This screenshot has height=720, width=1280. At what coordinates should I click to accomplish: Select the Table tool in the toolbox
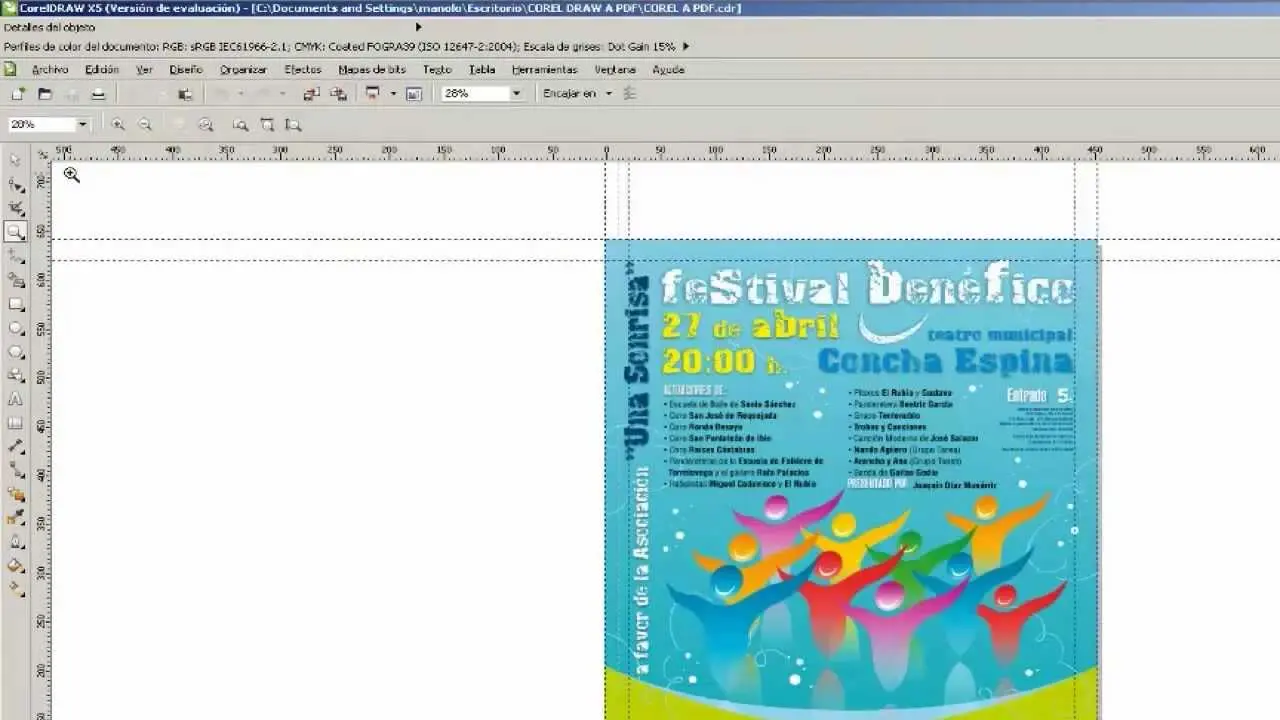pos(15,423)
